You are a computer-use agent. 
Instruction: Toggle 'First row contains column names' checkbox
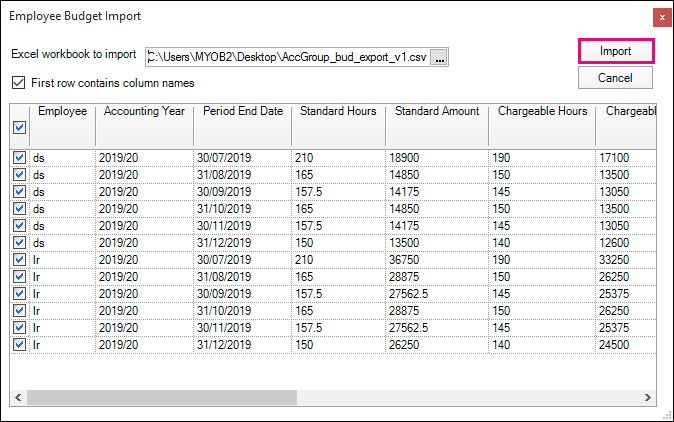18,83
